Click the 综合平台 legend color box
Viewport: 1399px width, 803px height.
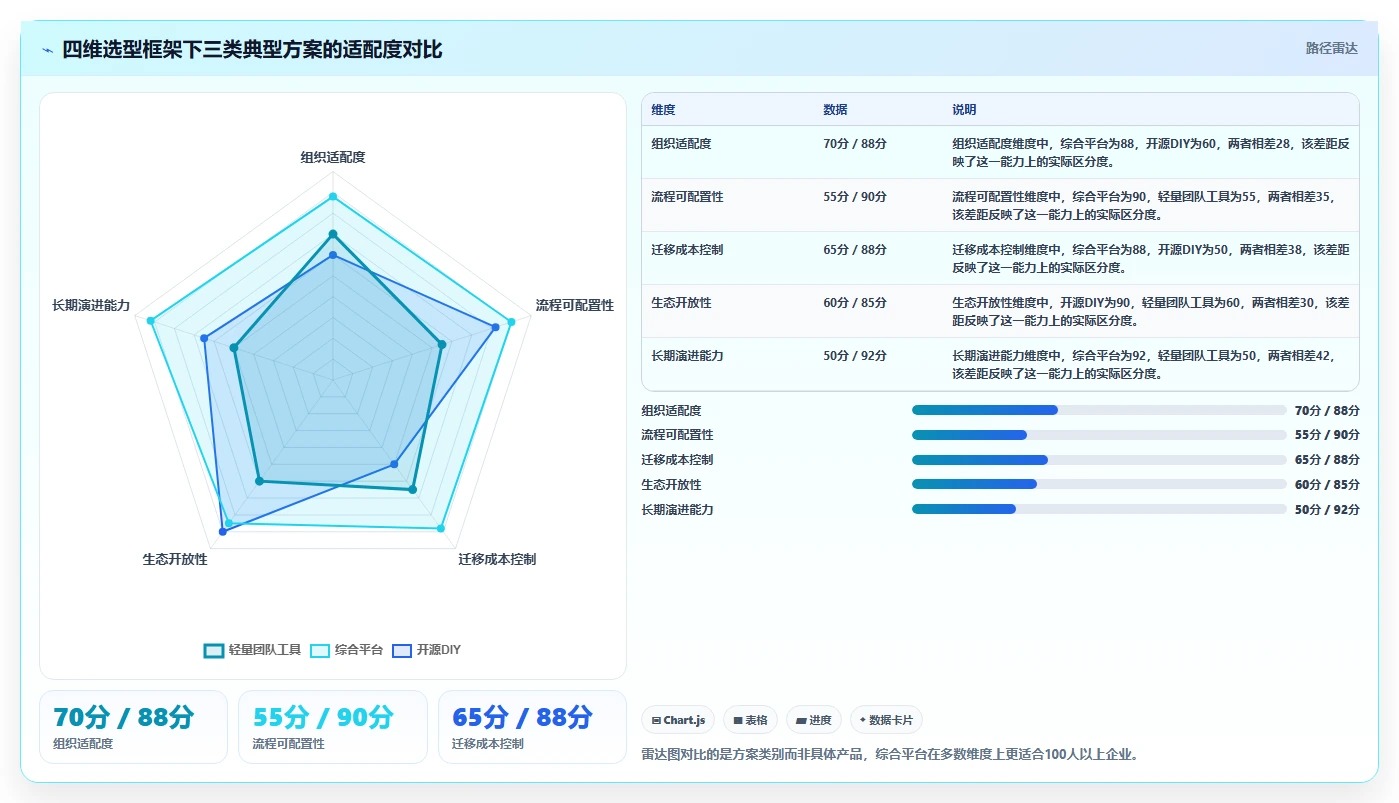(x=320, y=650)
